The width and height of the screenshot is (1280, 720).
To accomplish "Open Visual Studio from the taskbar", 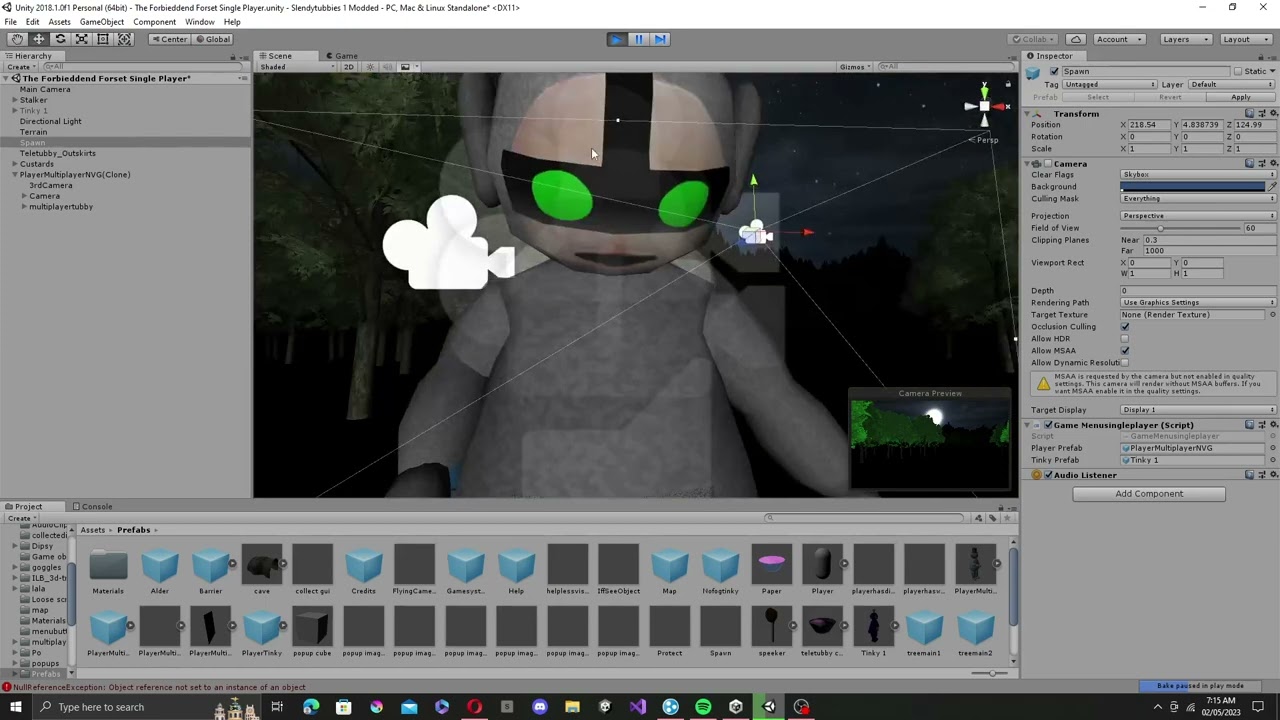I will click(x=638, y=707).
